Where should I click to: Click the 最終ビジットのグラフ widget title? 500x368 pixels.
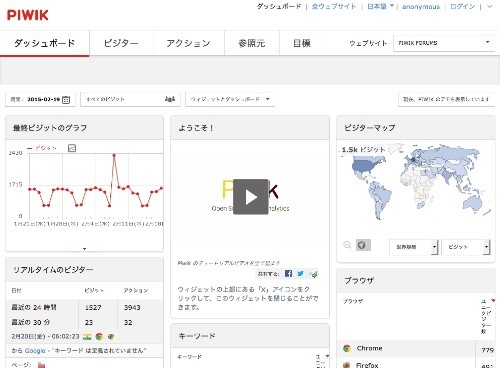coord(50,128)
